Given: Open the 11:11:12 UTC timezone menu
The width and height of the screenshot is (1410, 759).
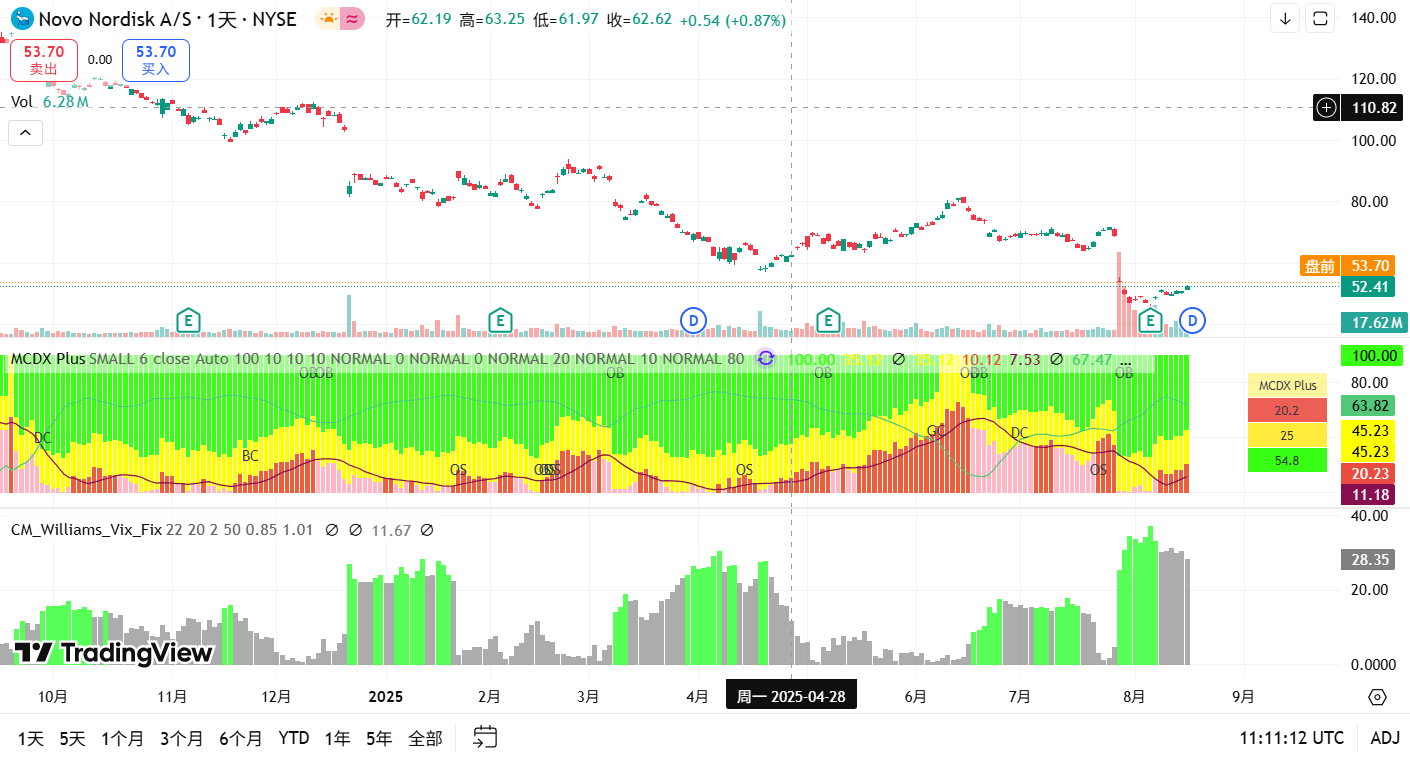Looking at the screenshot, I should pyautogui.click(x=1291, y=738).
